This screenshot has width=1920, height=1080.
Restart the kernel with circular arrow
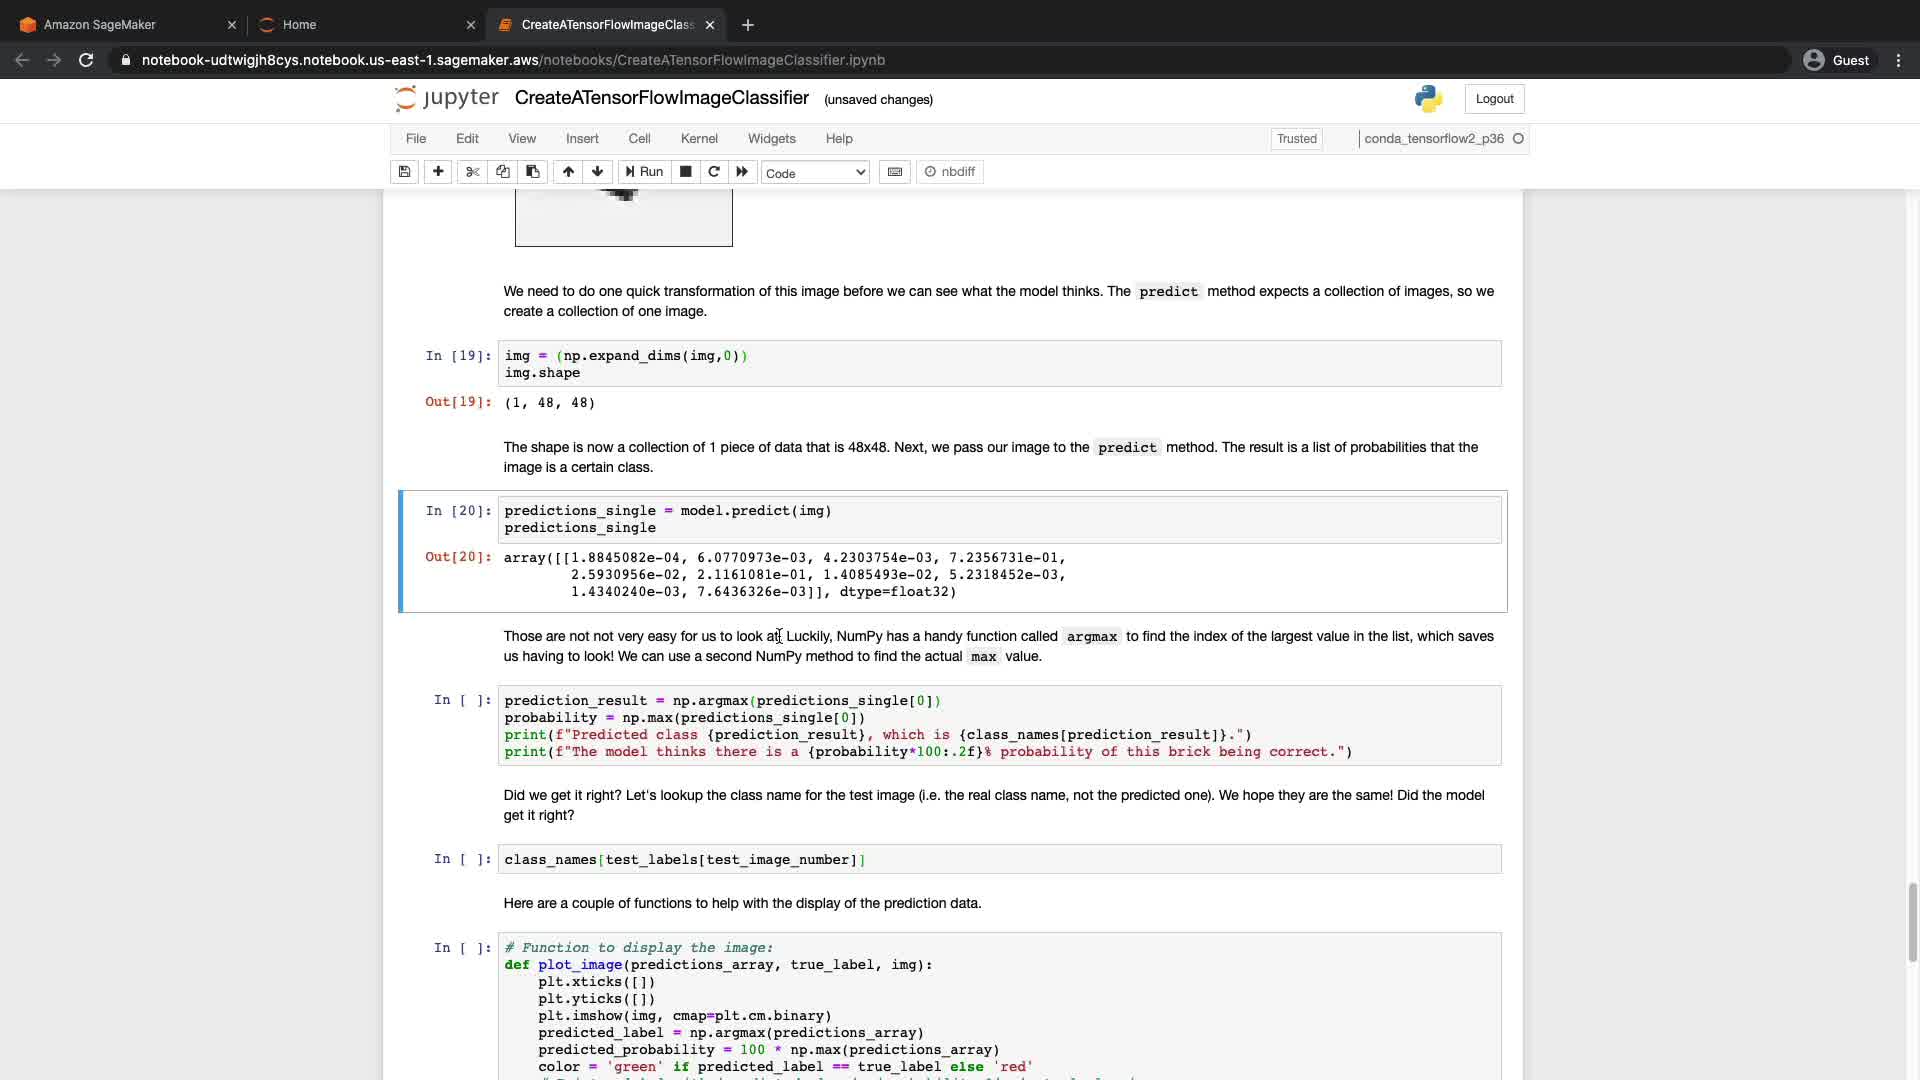(x=714, y=172)
